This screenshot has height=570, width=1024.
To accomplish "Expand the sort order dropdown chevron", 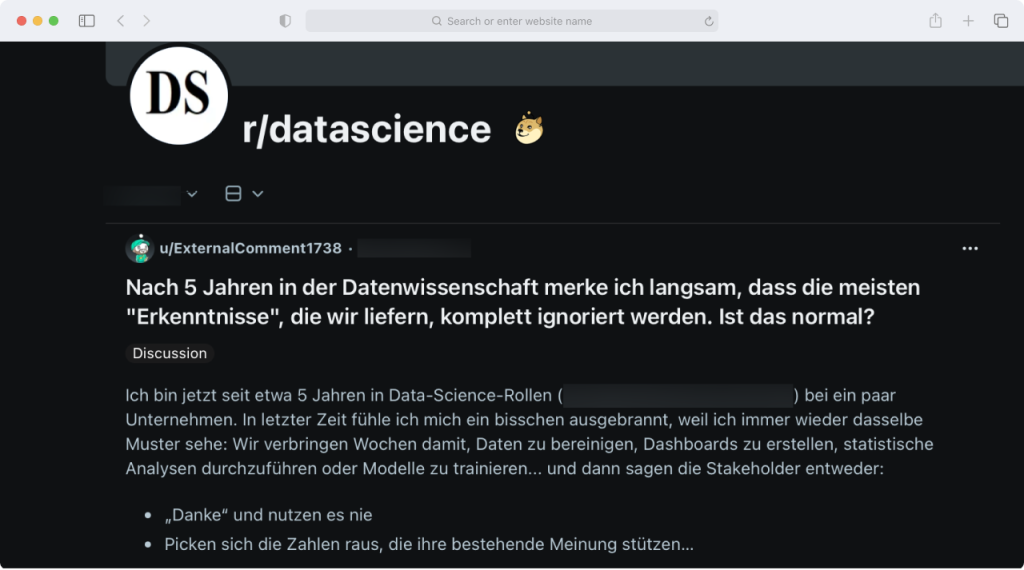I will 191,194.
